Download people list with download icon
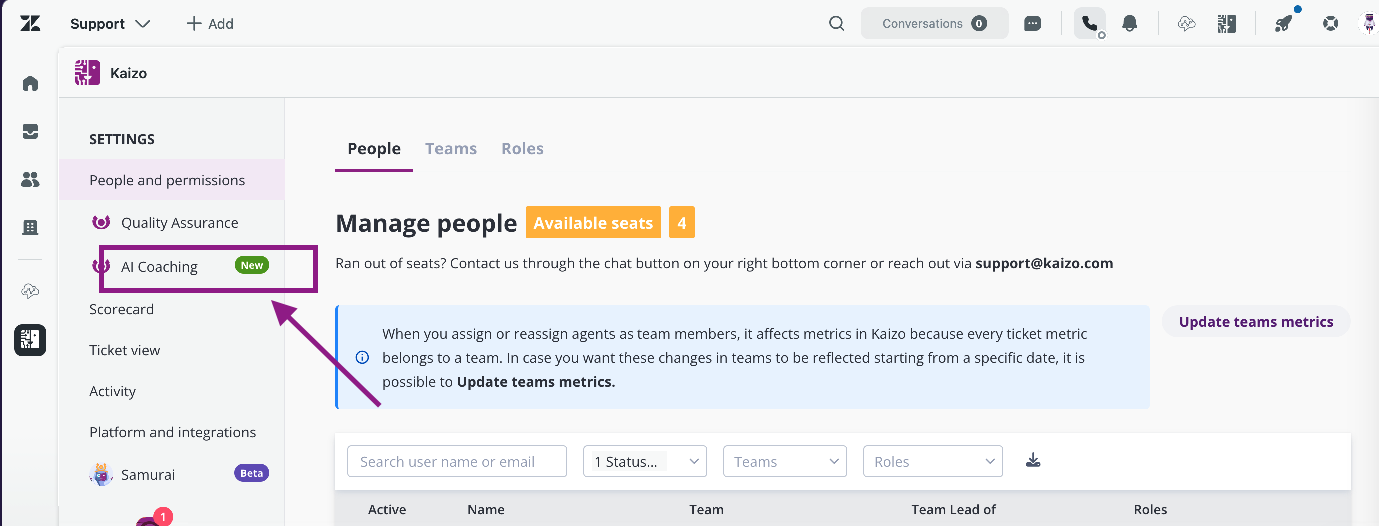 [1033, 461]
